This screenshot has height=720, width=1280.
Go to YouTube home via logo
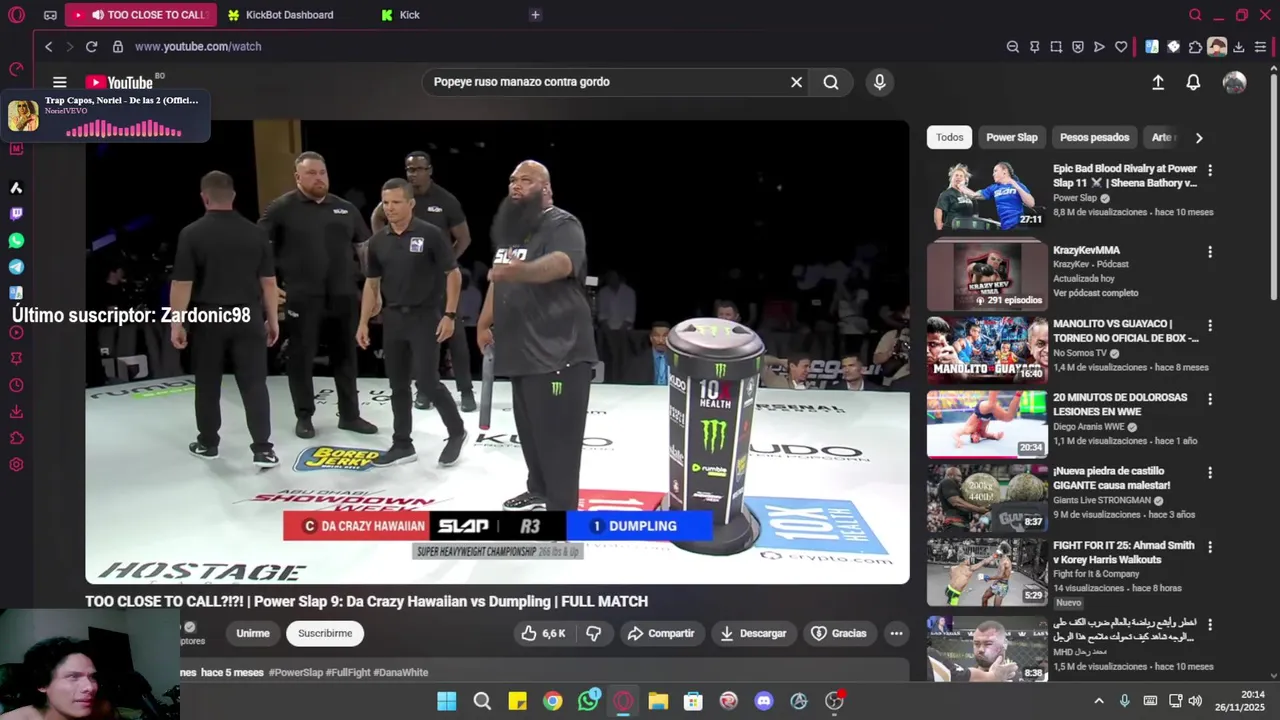click(119, 82)
